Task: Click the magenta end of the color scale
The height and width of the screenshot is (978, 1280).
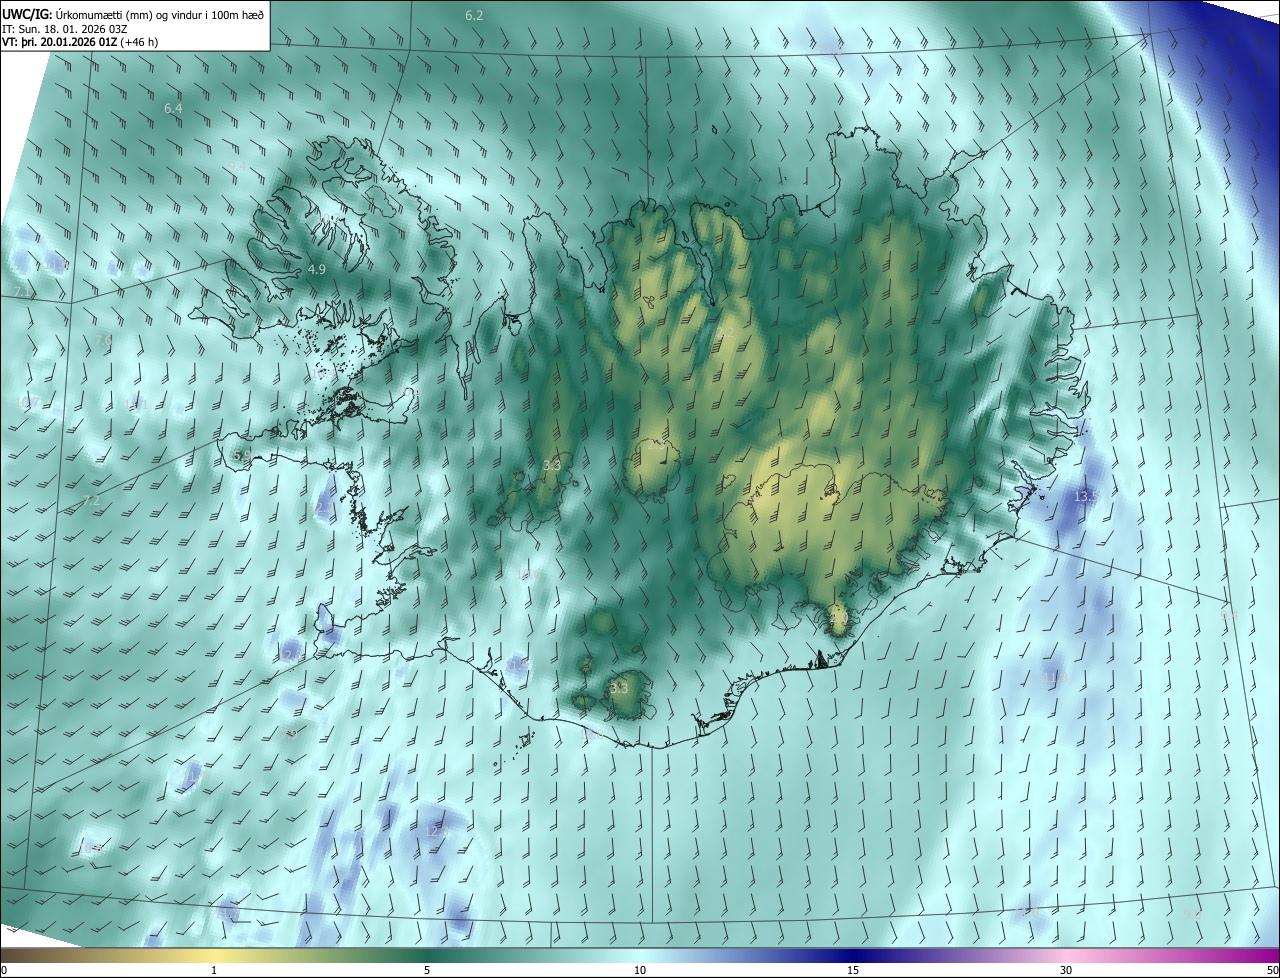Action: click(1260, 955)
